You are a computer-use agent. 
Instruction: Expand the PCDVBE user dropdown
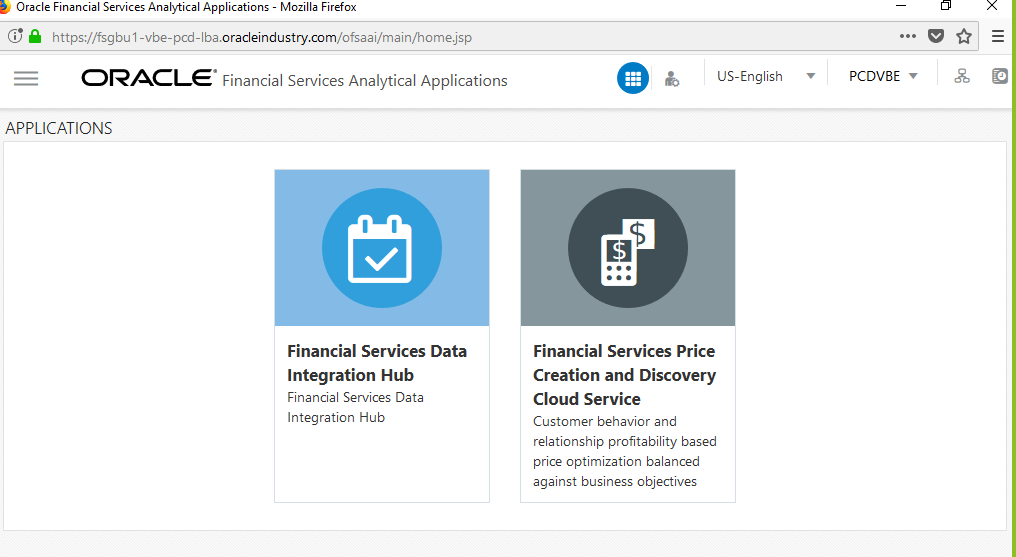(x=883, y=76)
